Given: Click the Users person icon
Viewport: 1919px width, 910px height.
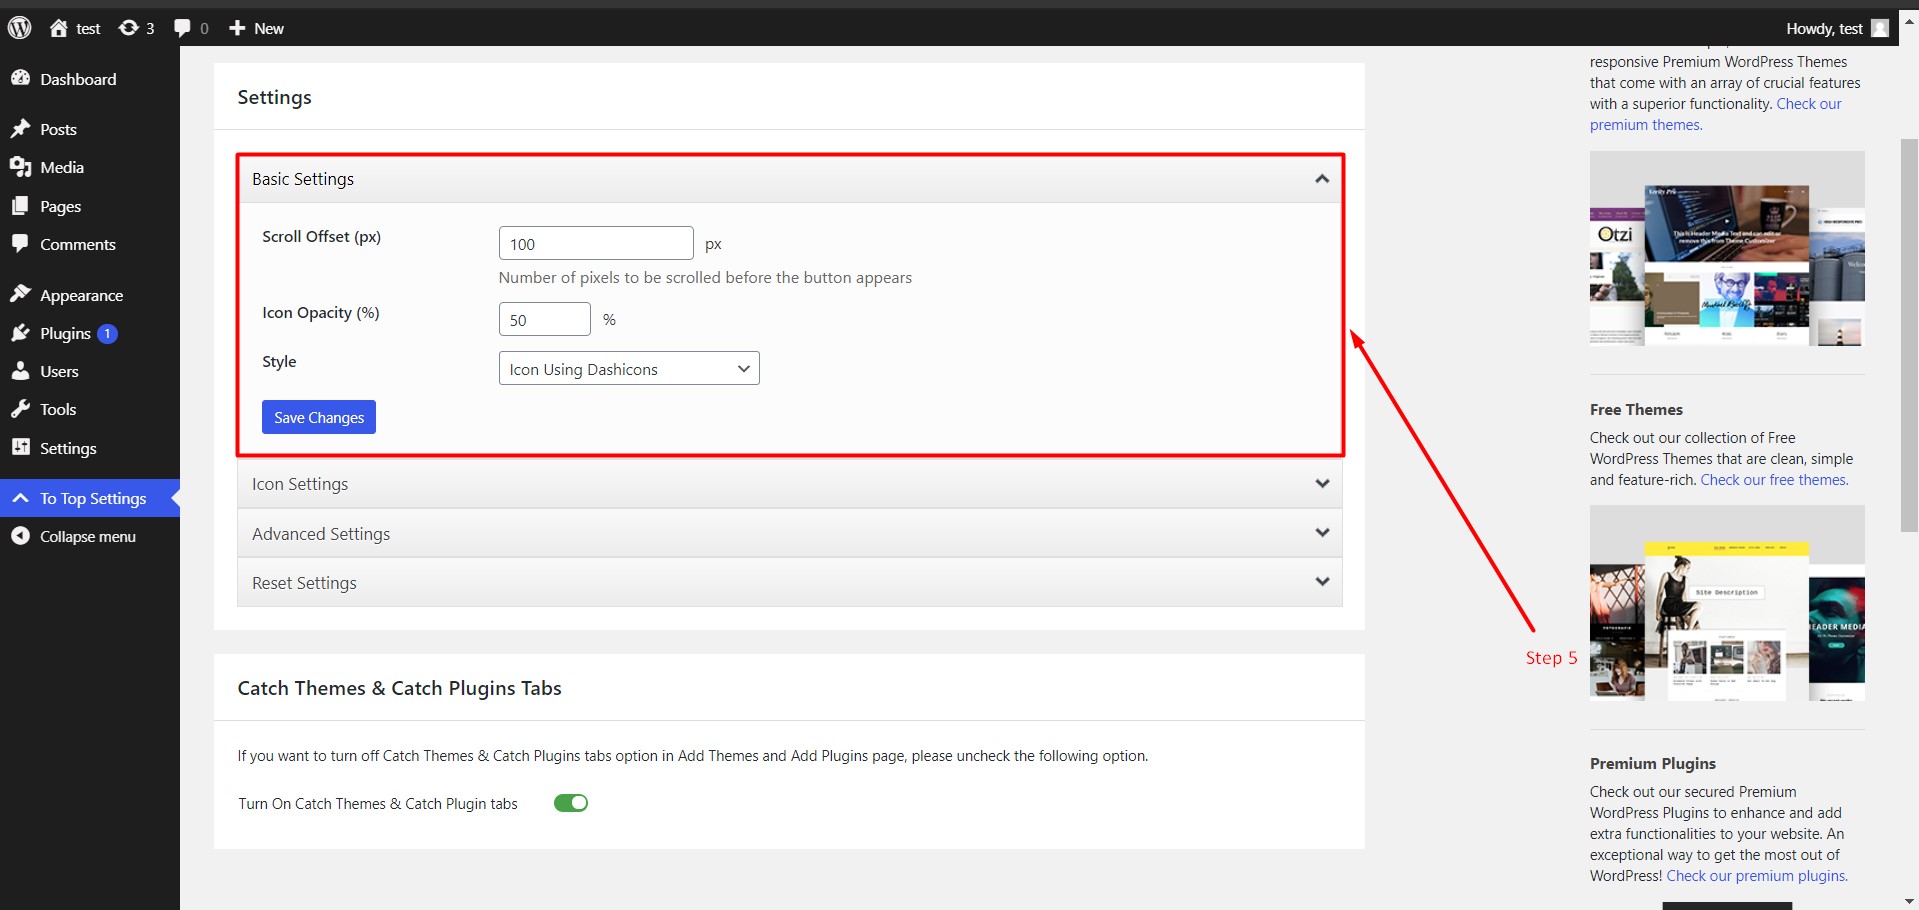Looking at the screenshot, I should point(20,371).
